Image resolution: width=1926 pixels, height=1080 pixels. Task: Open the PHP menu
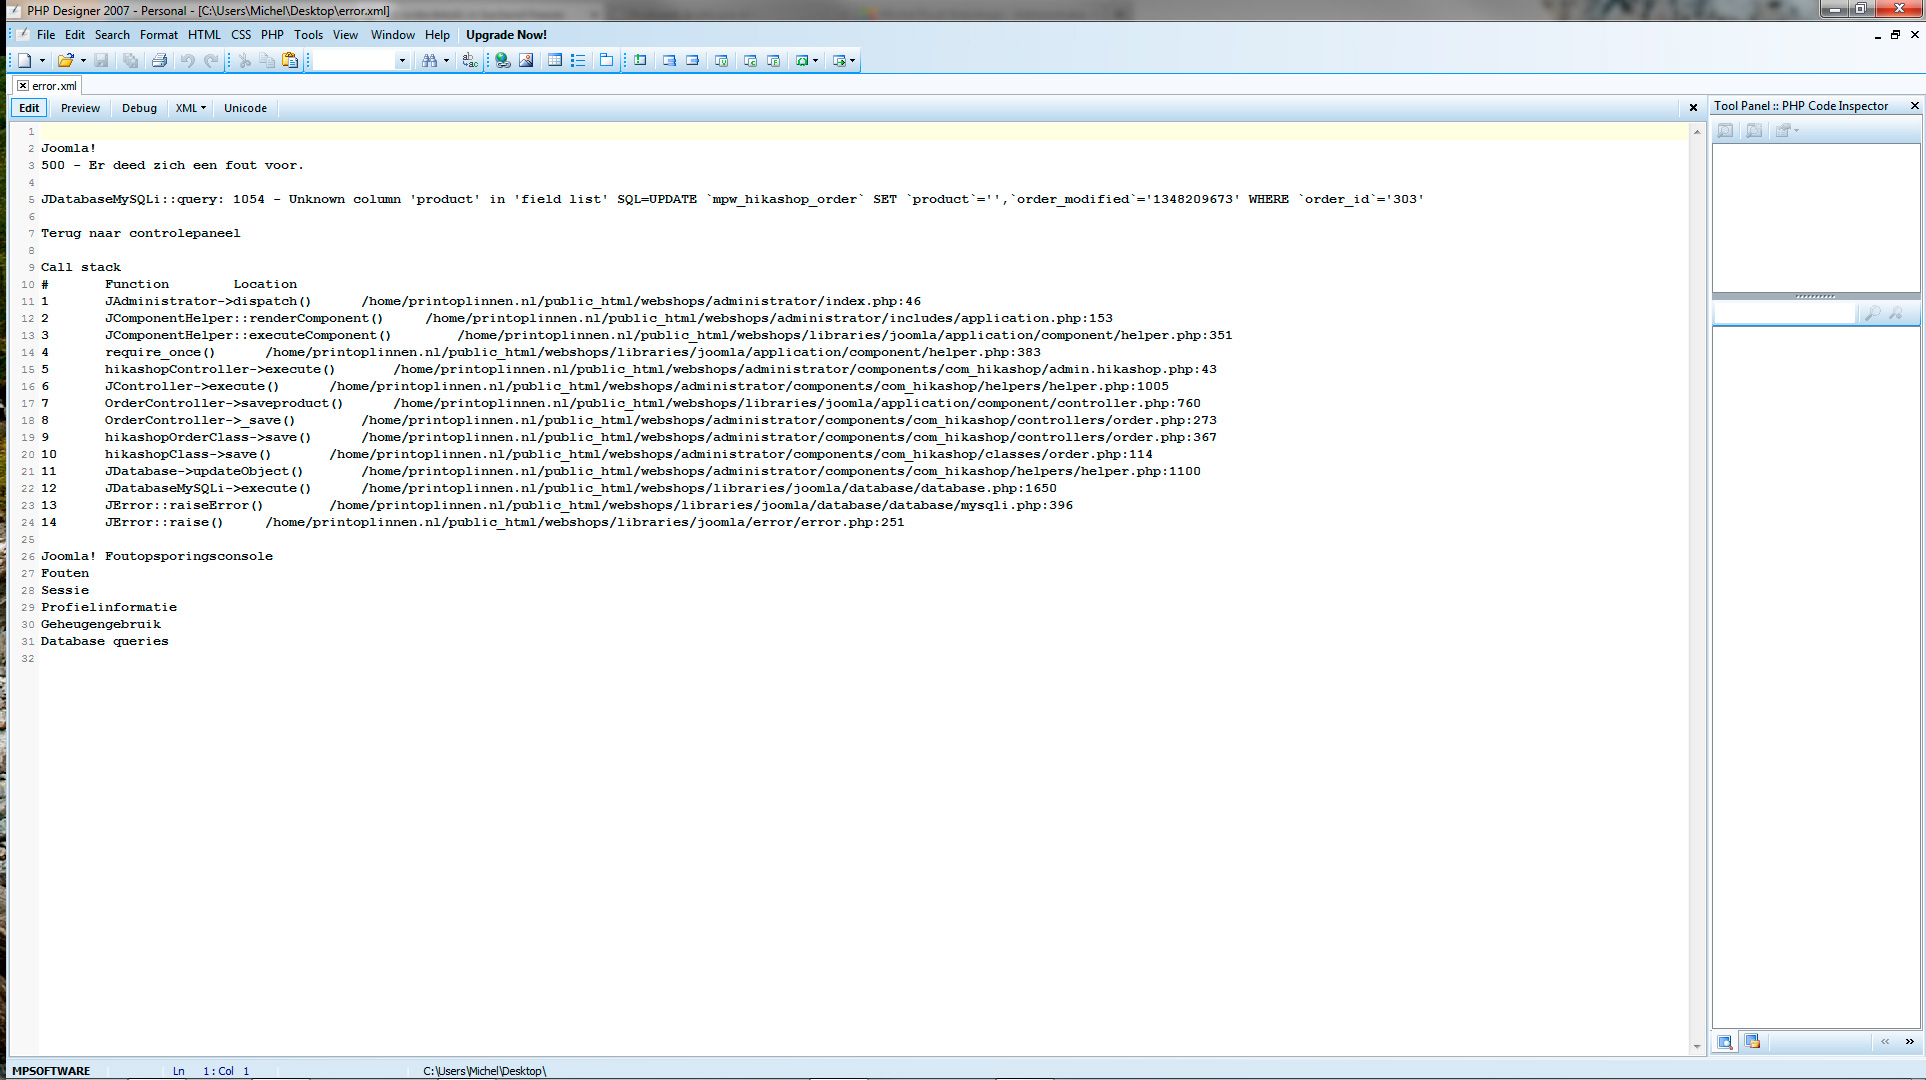272,35
